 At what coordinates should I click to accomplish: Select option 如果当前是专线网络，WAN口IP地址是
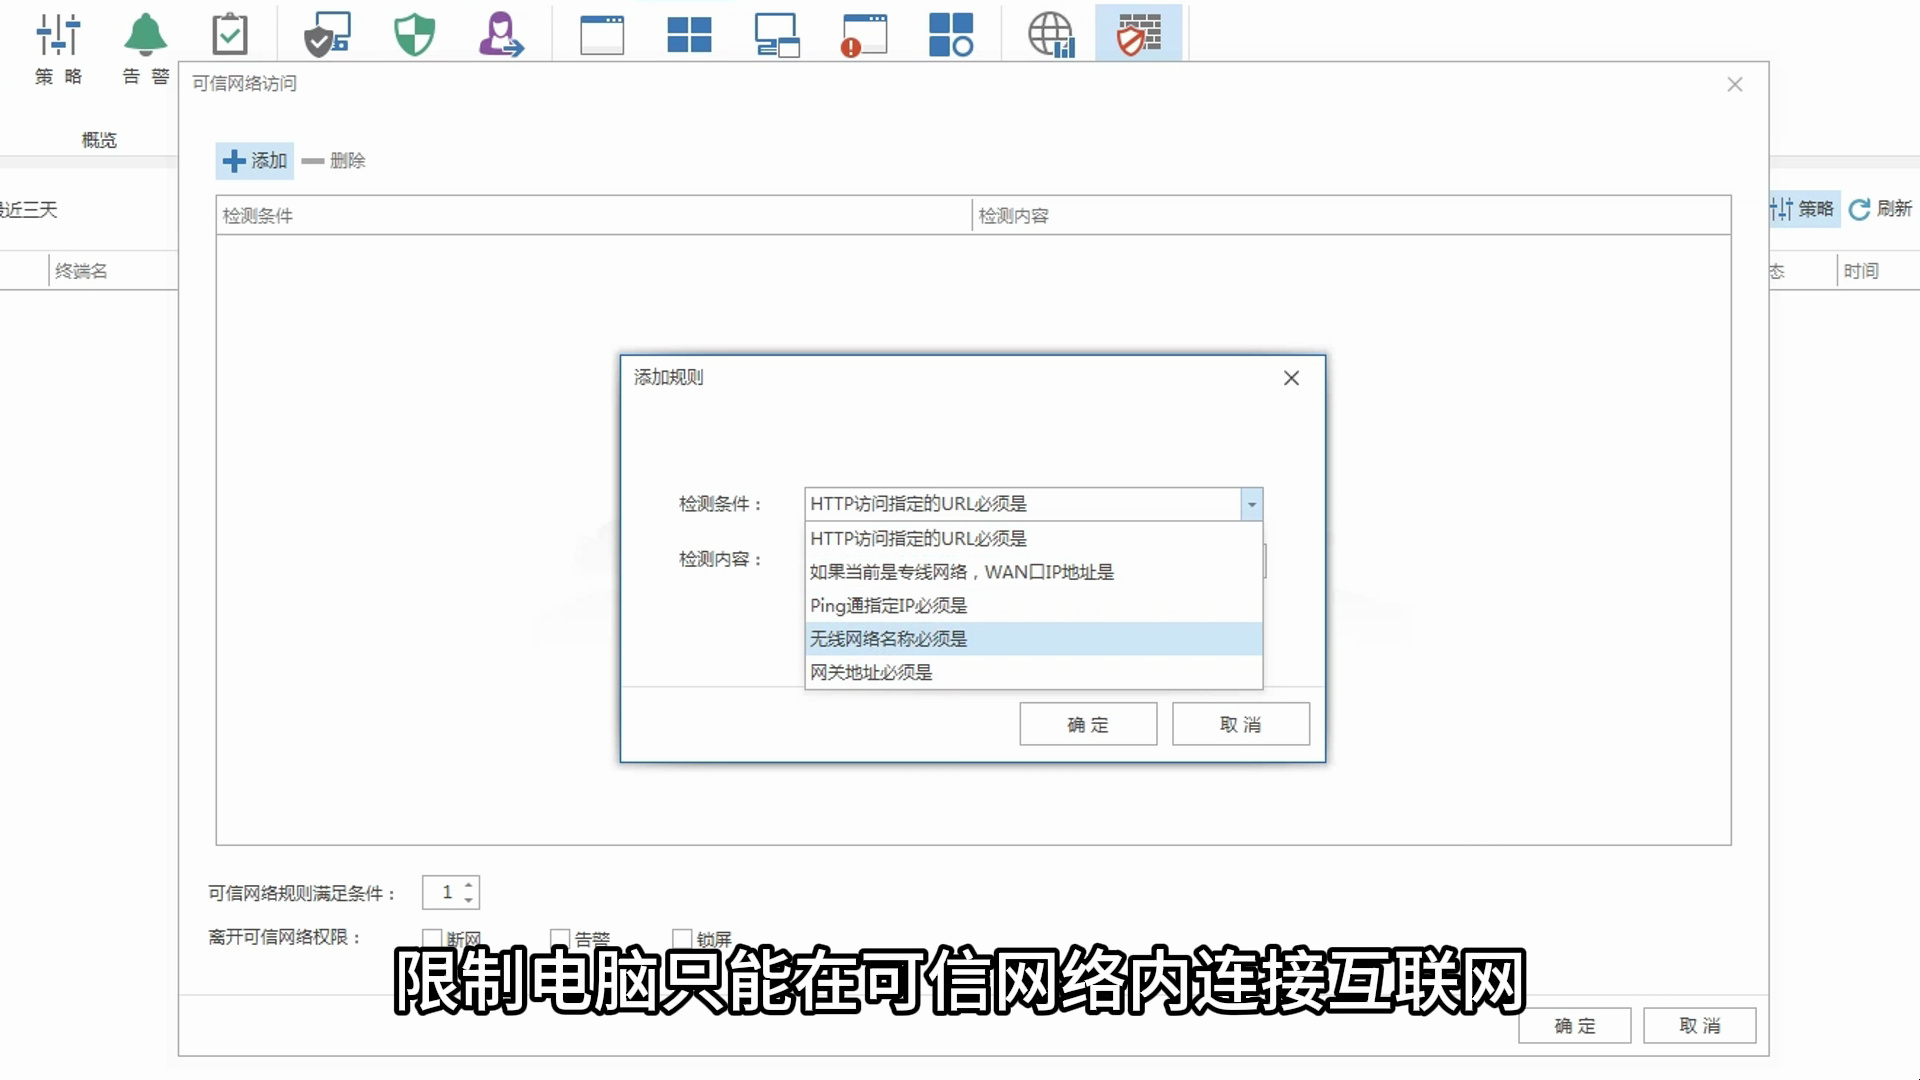(1034, 572)
